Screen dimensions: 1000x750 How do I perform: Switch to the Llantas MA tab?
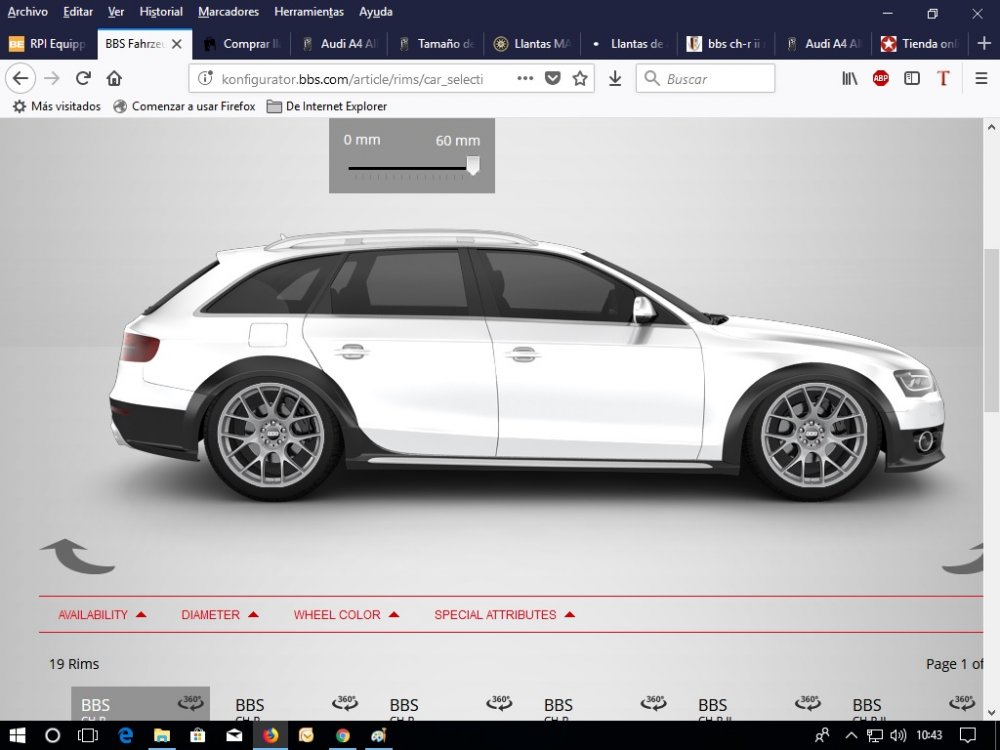tap(533, 43)
